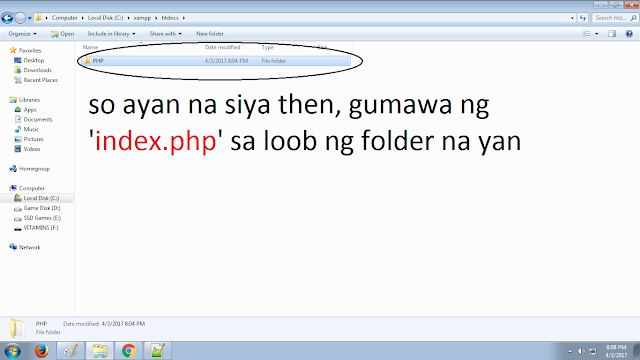Select Favorites in navigation pane

30,51
